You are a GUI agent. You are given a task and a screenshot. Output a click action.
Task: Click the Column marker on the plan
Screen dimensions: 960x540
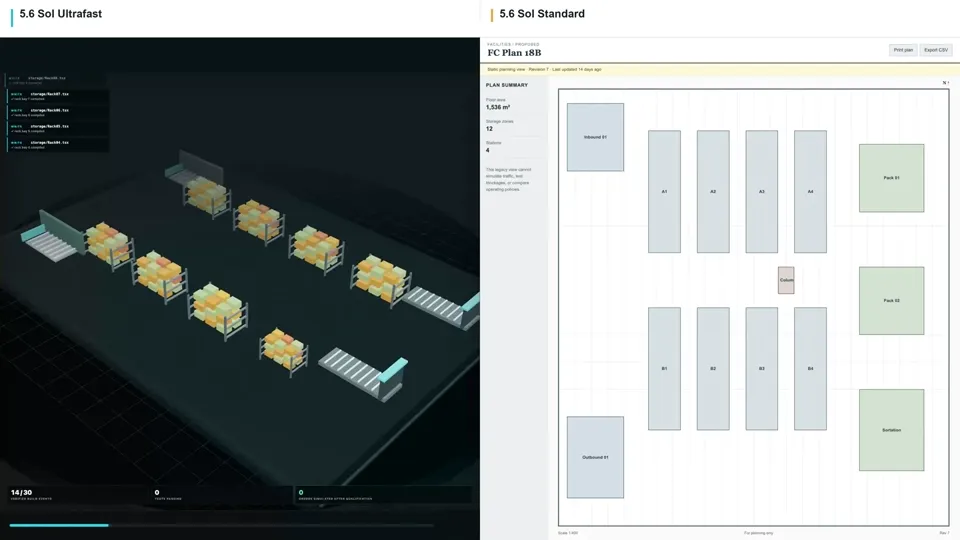(786, 280)
